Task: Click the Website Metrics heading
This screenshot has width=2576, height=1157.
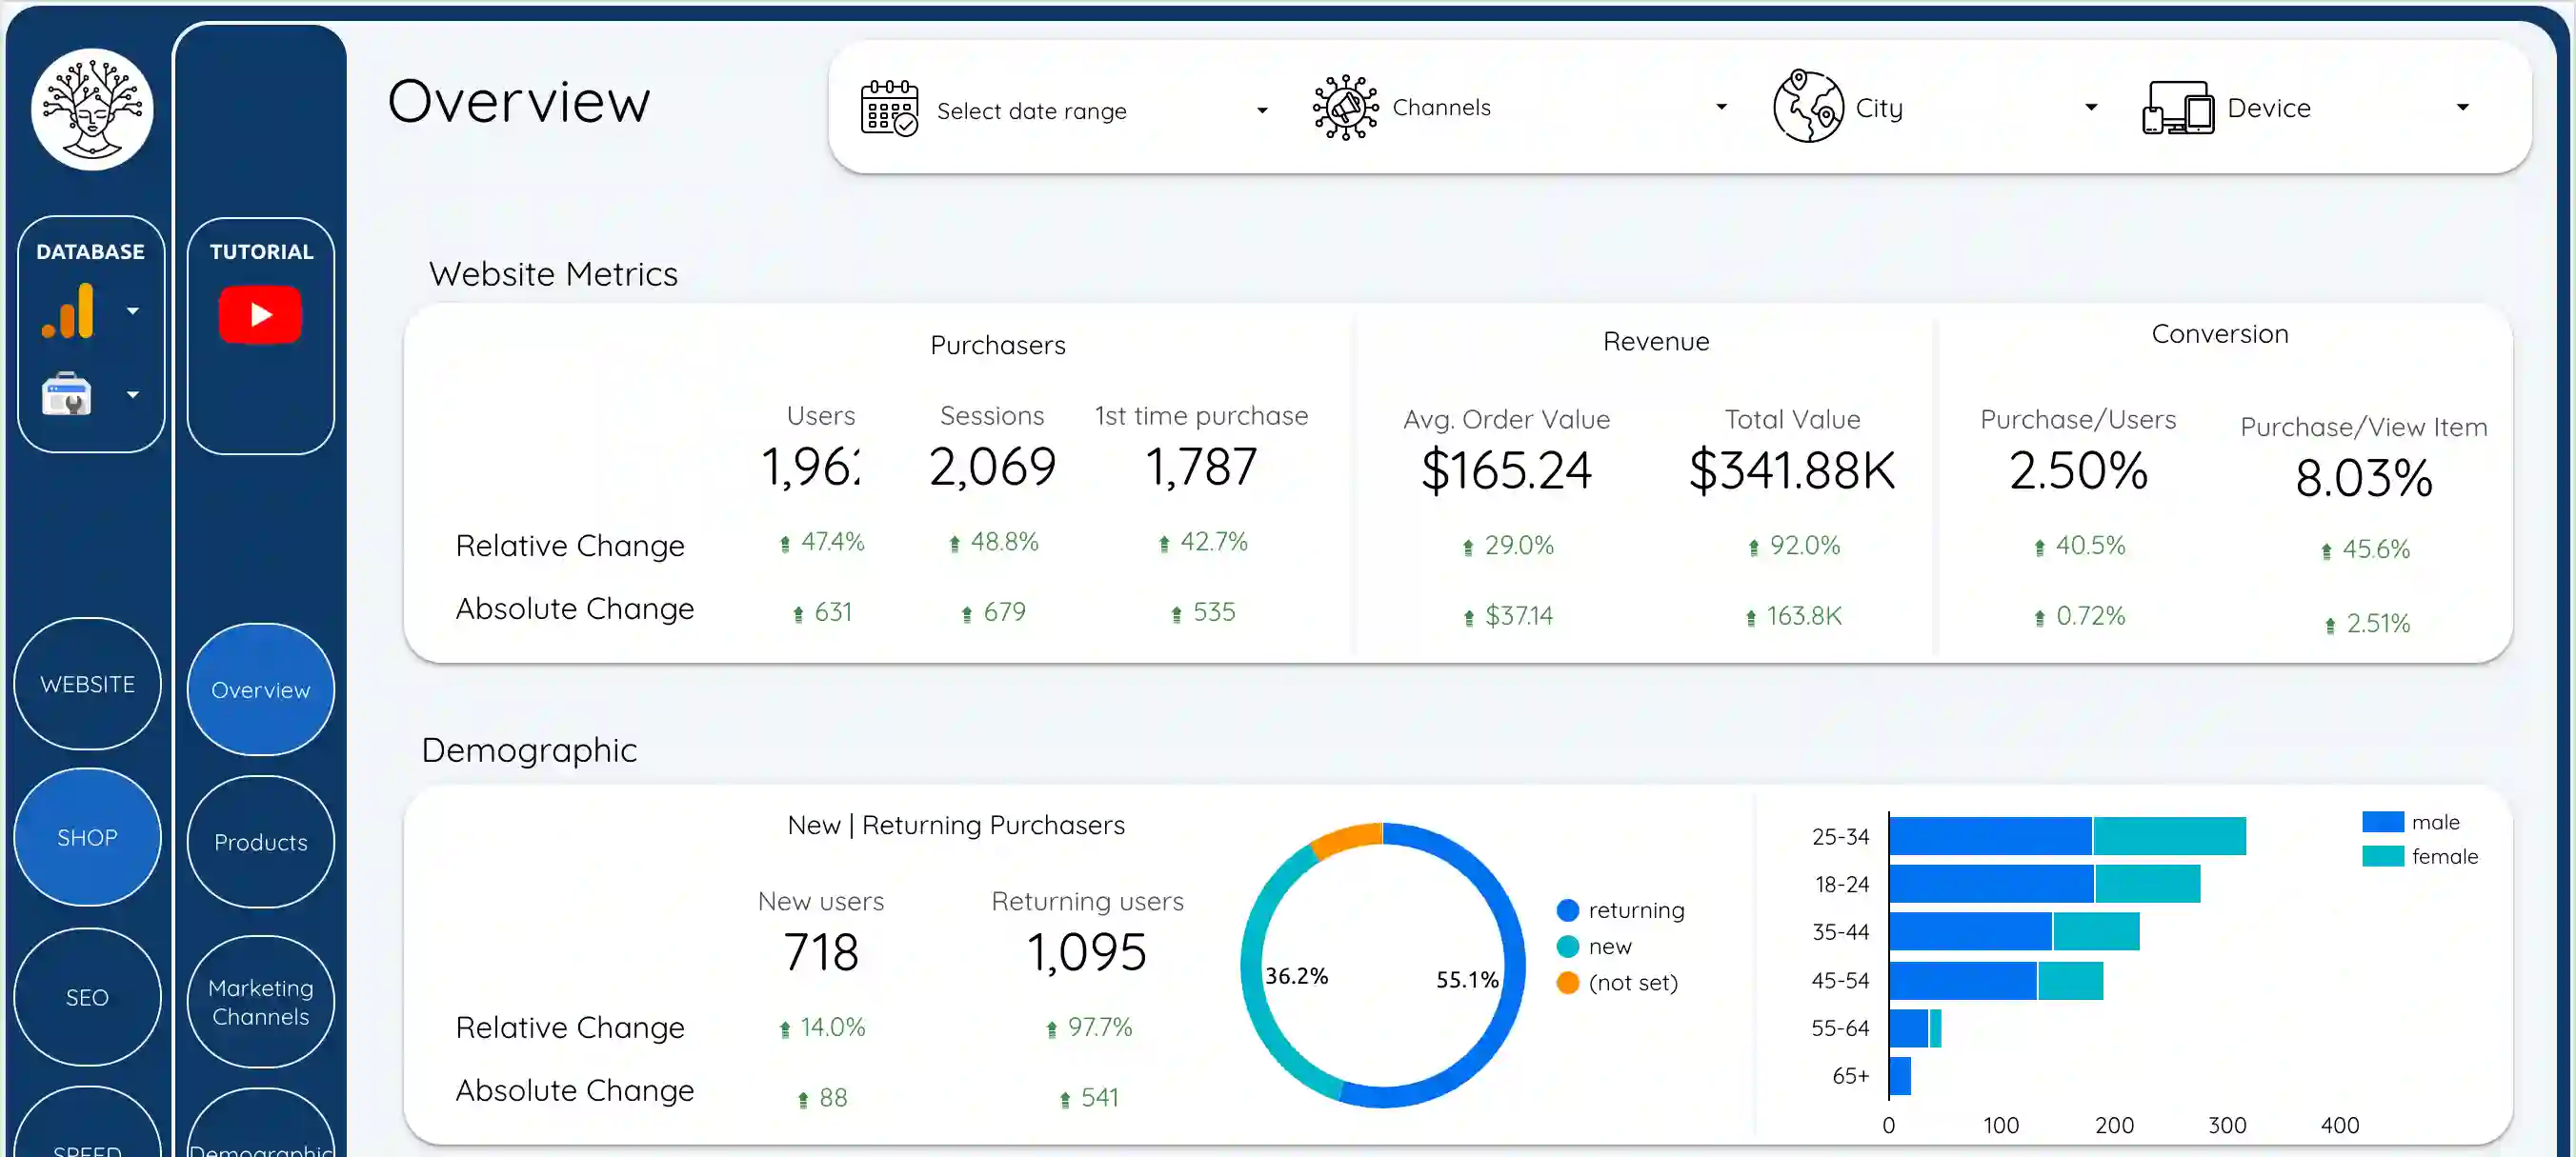Action: point(553,274)
